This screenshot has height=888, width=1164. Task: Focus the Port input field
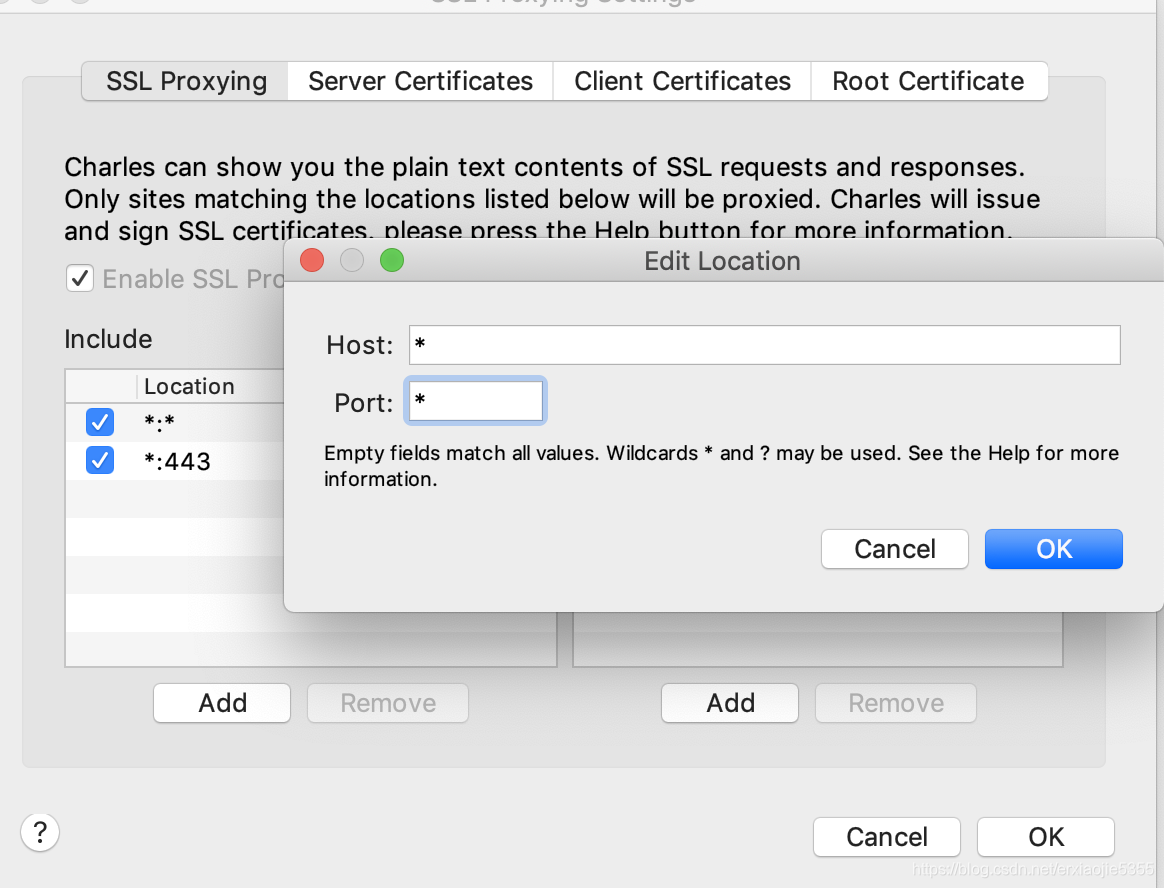coord(476,401)
